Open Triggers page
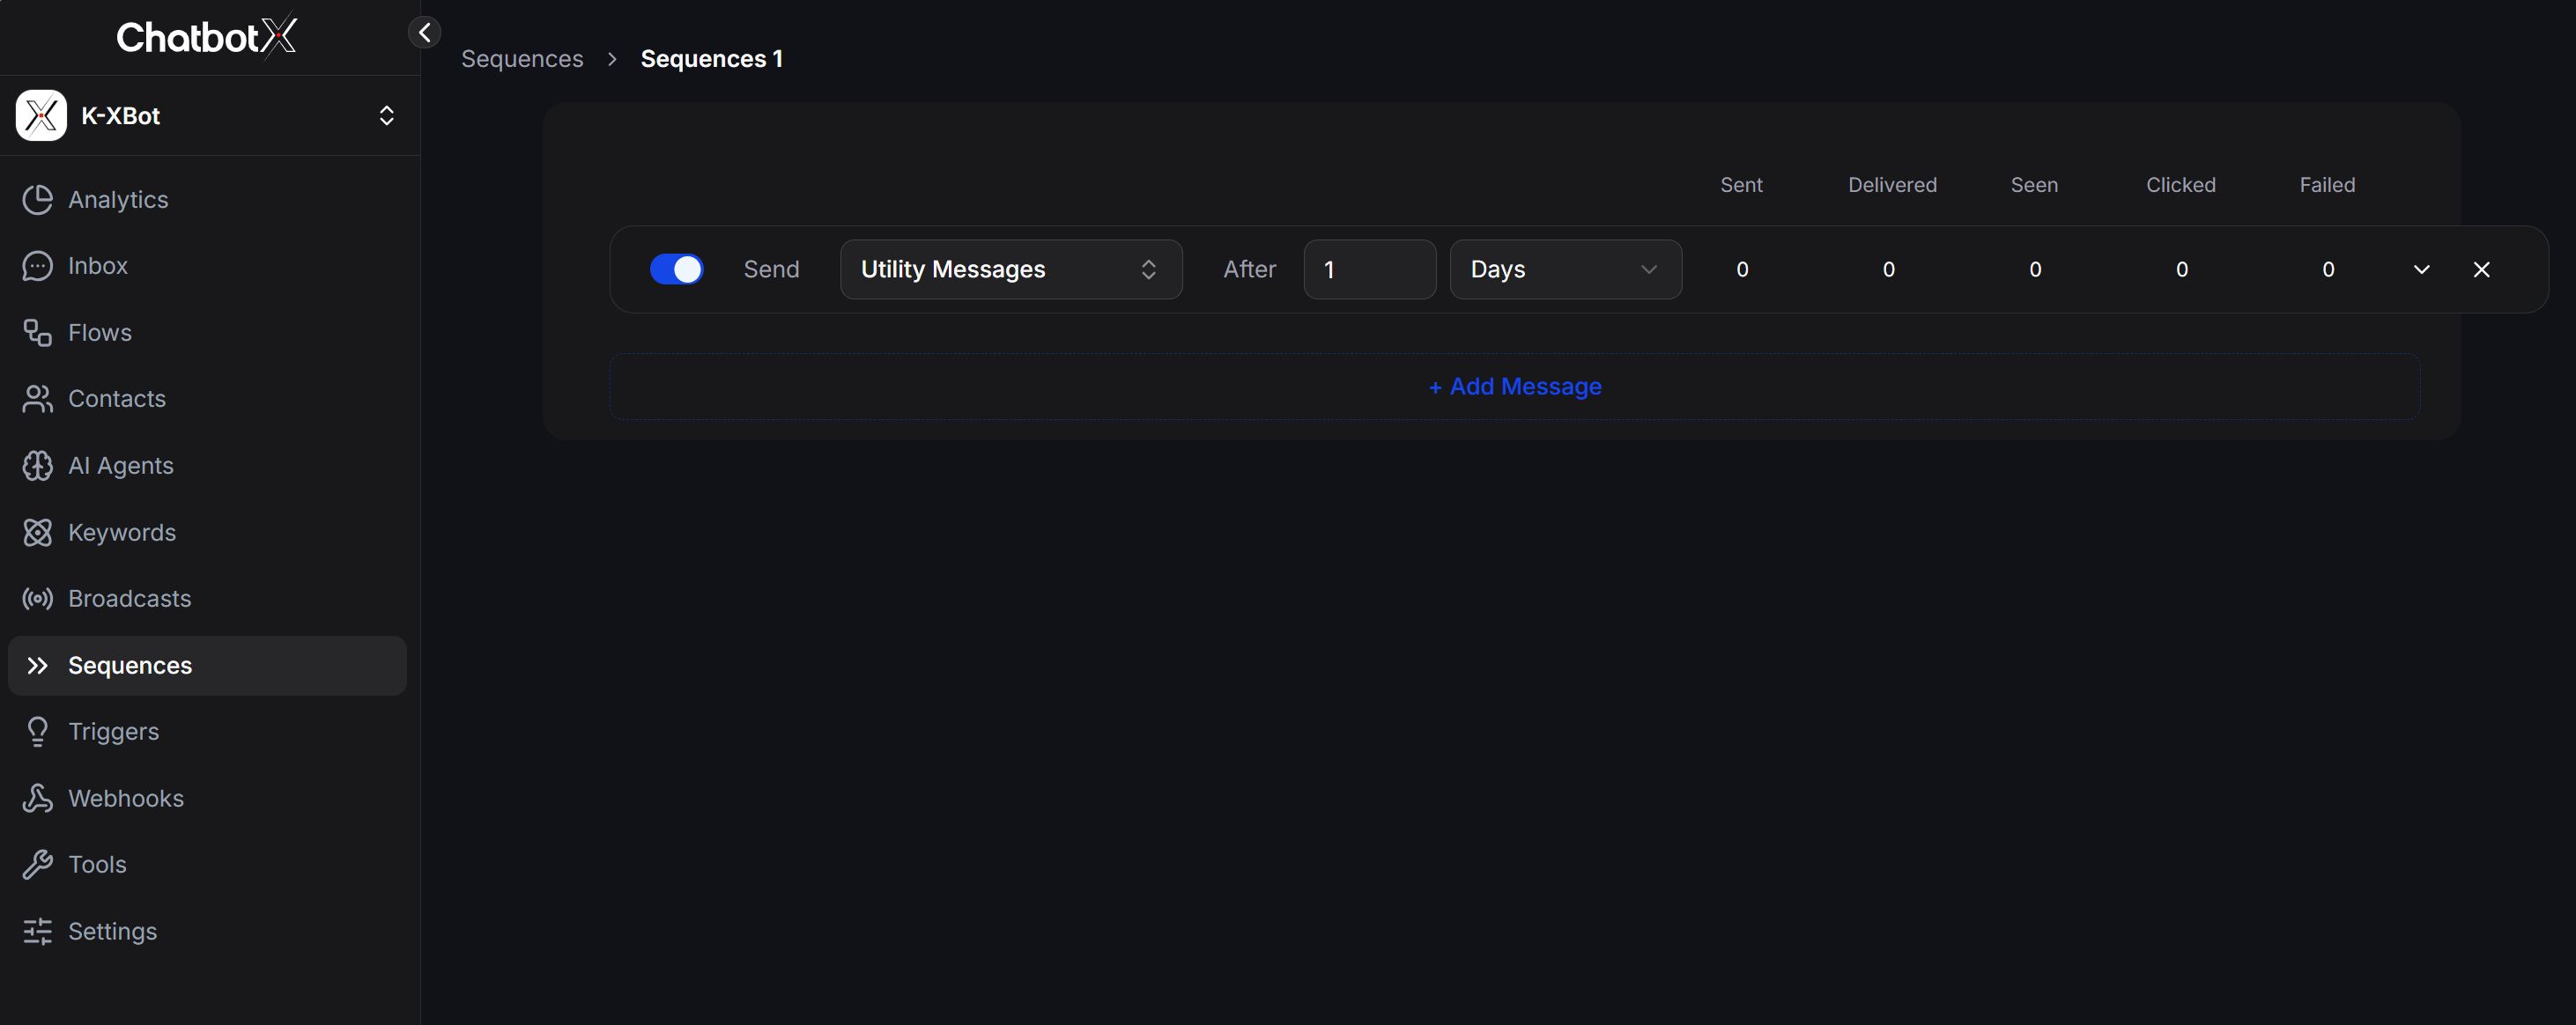2576x1025 pixels. 208,732
